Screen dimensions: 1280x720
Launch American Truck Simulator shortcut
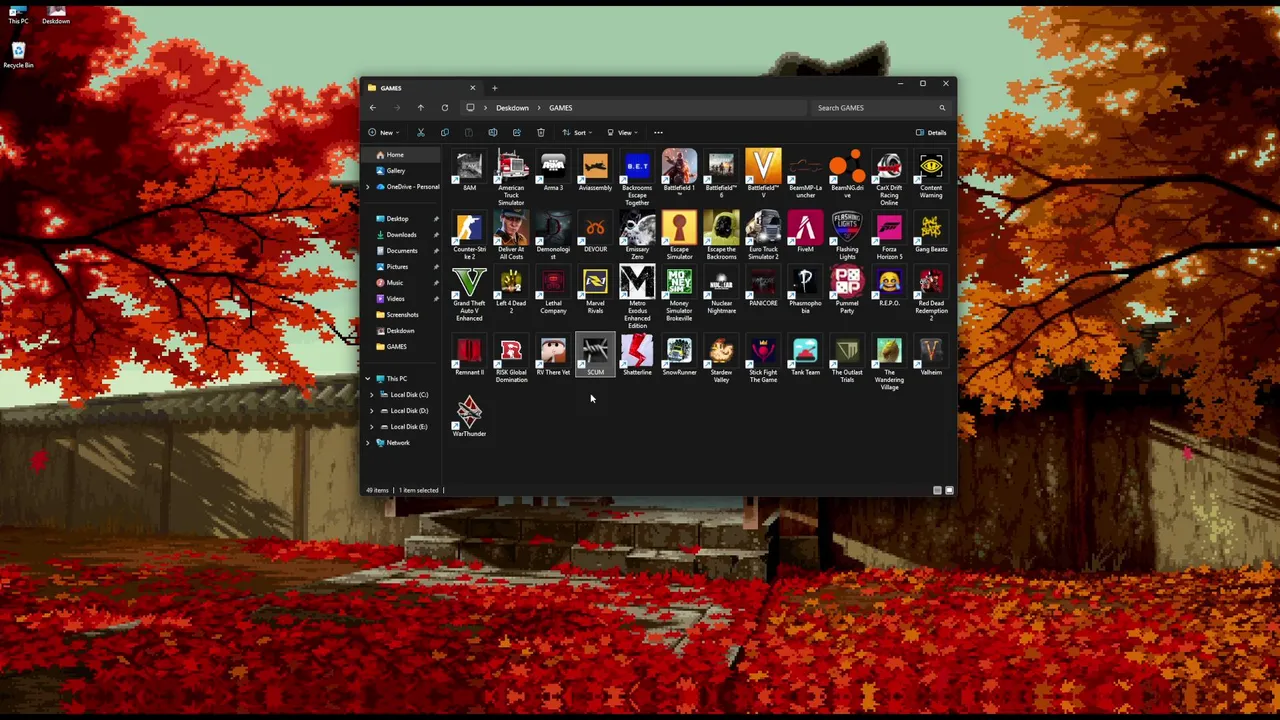511,178
